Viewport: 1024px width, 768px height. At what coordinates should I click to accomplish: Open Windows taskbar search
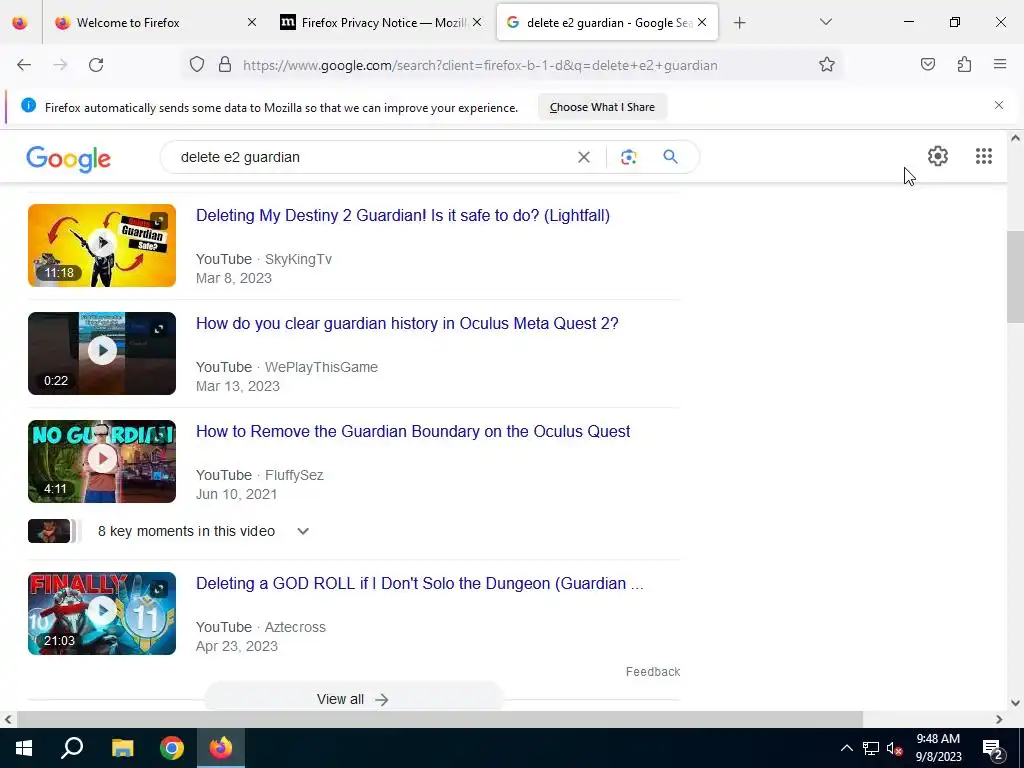tap(72, 748)
